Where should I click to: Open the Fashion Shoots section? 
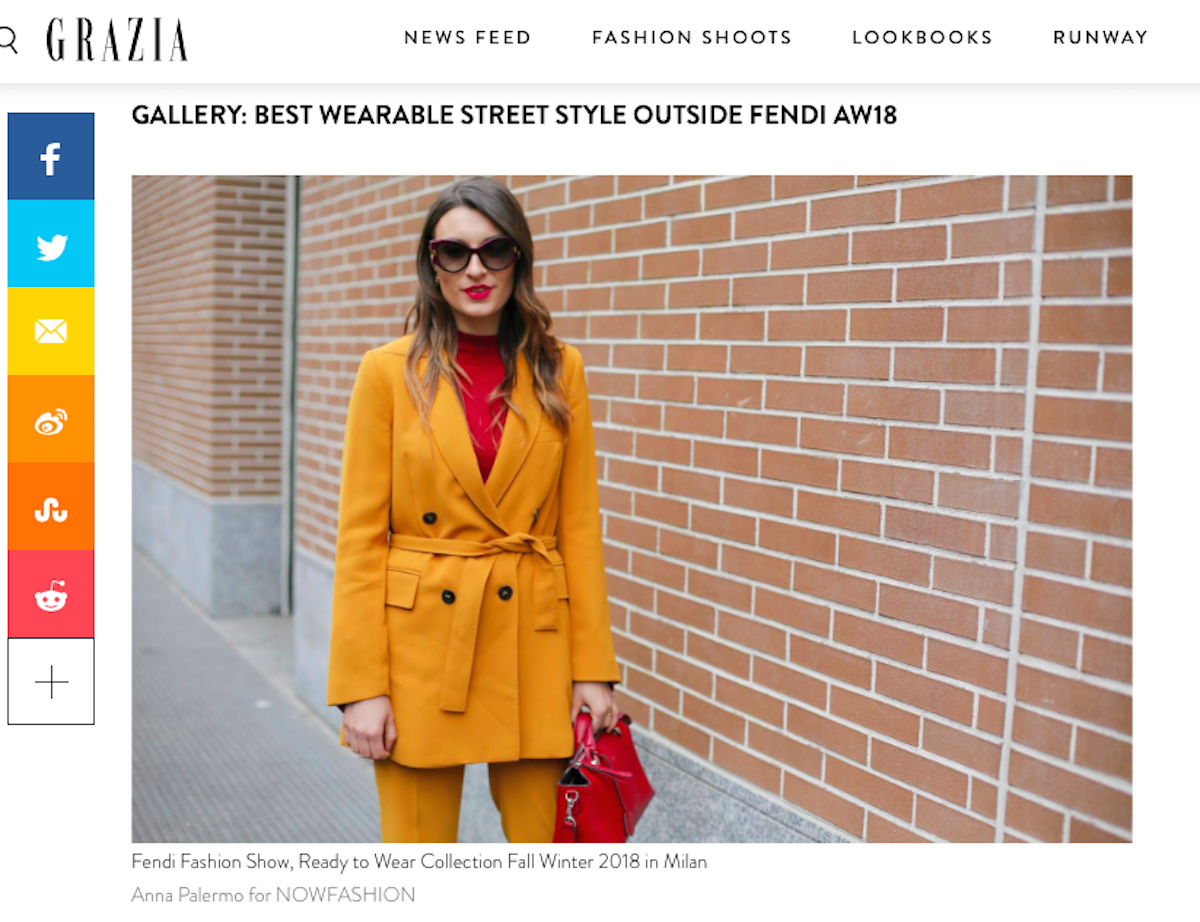coord(692,38)
